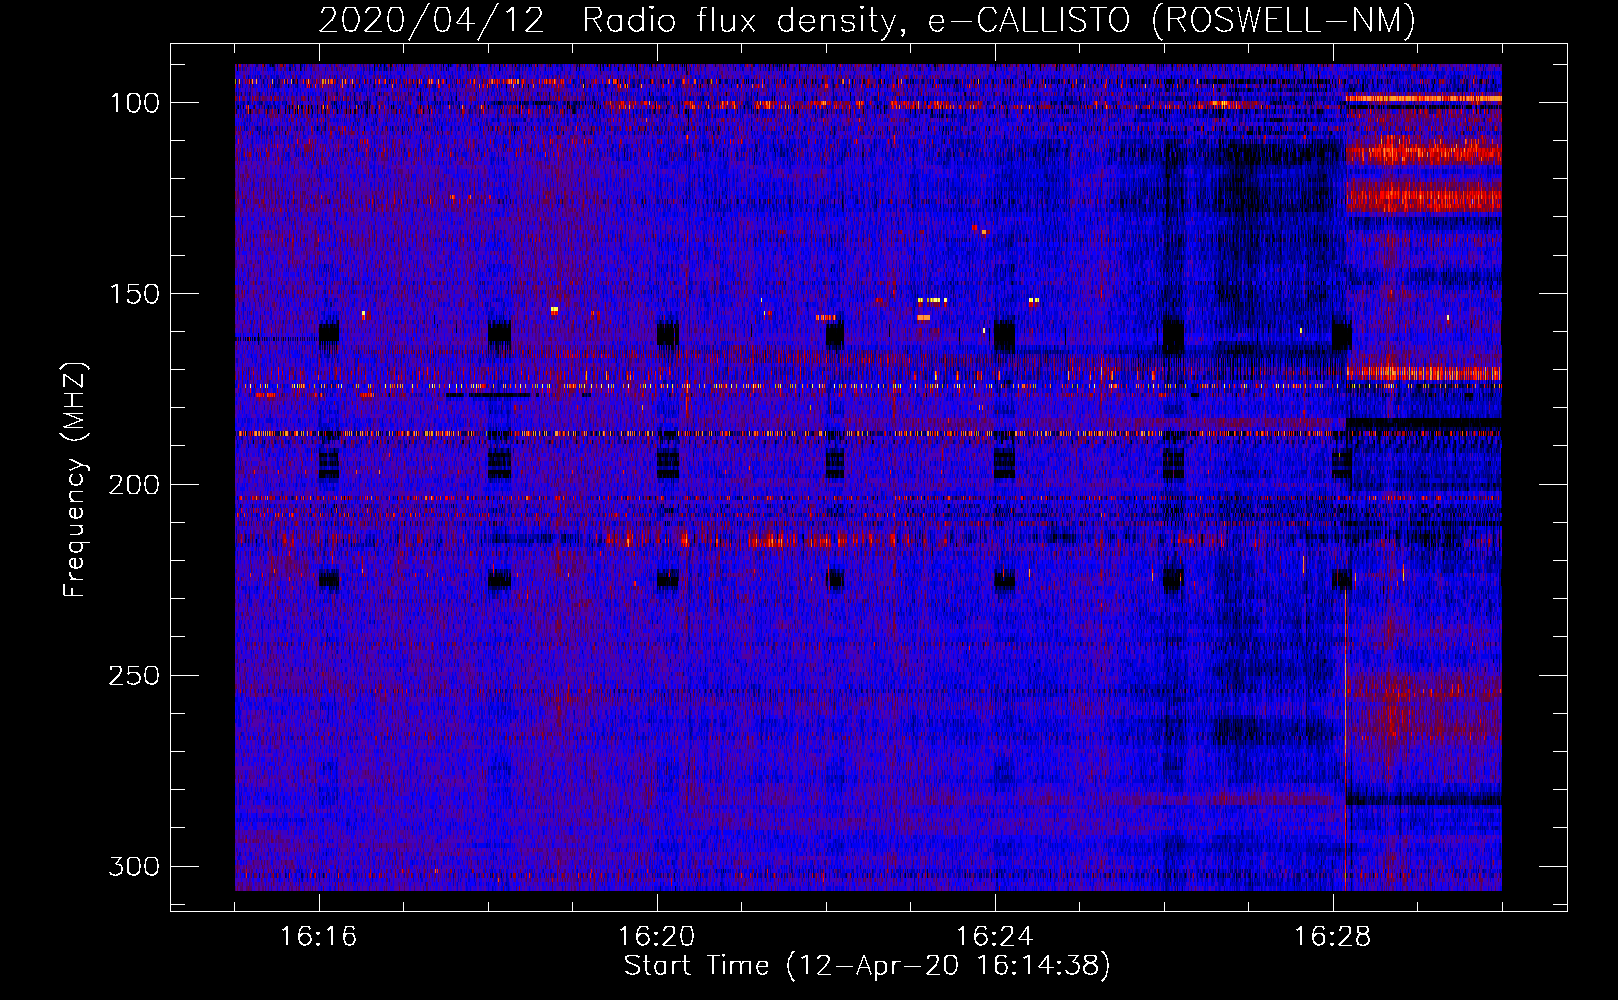Click the 300 frequency tick label
The image size is (1618, 1000).
click(x=133, y=866)
